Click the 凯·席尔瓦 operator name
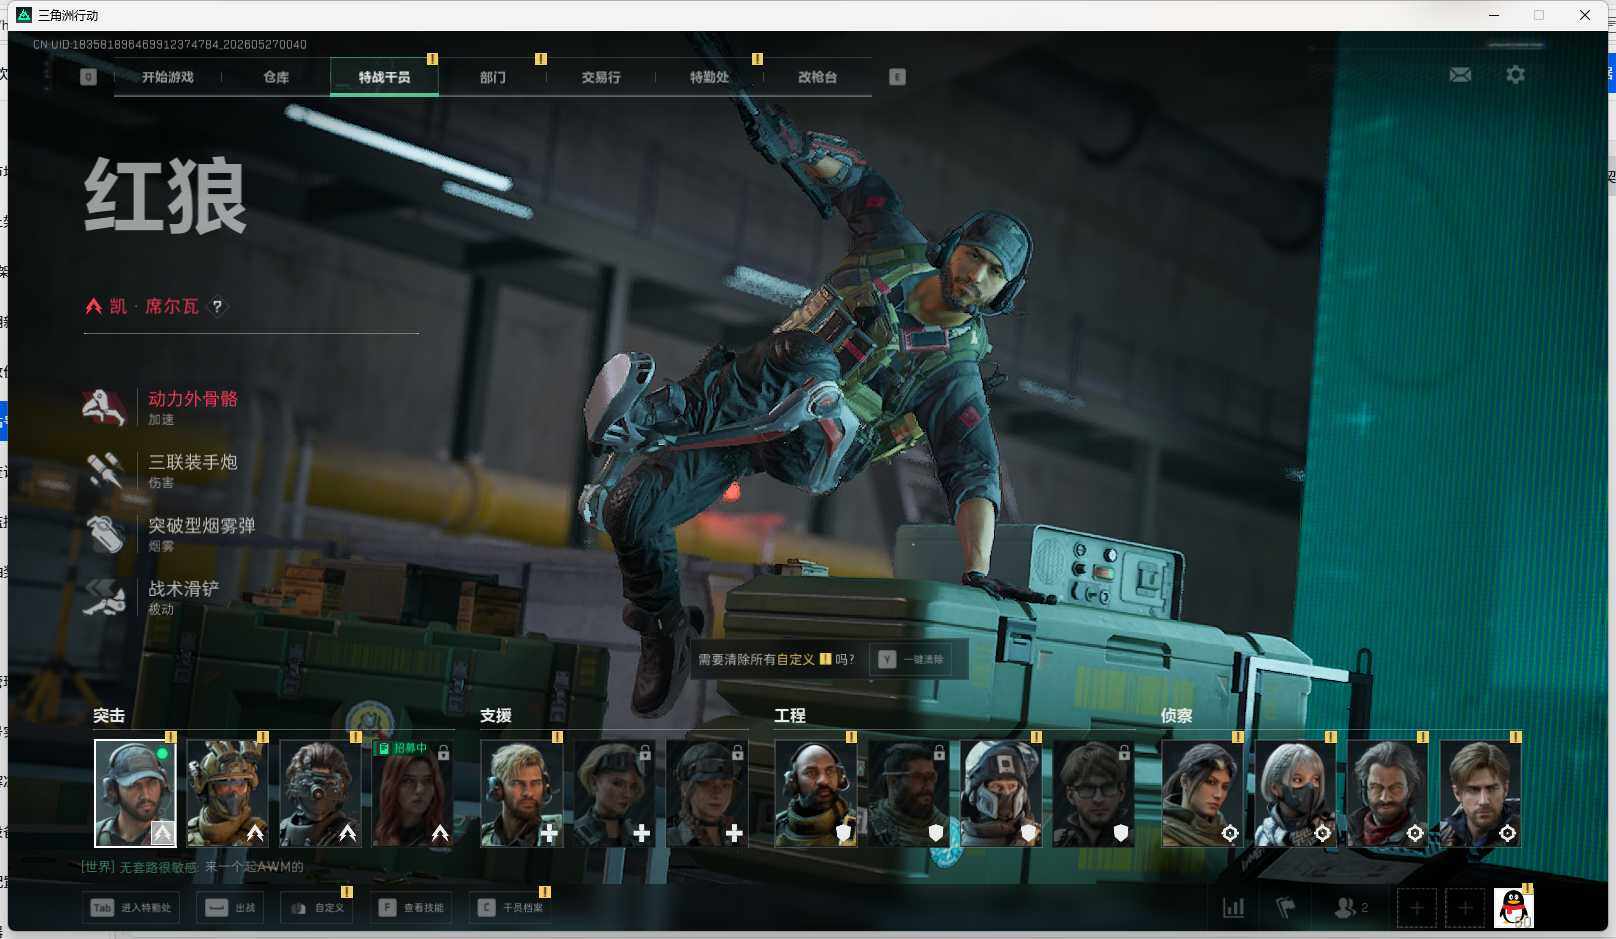Image resolution: width=1616 pixels, height=939 pixels. pyautogui.click(x=154, y=306)
